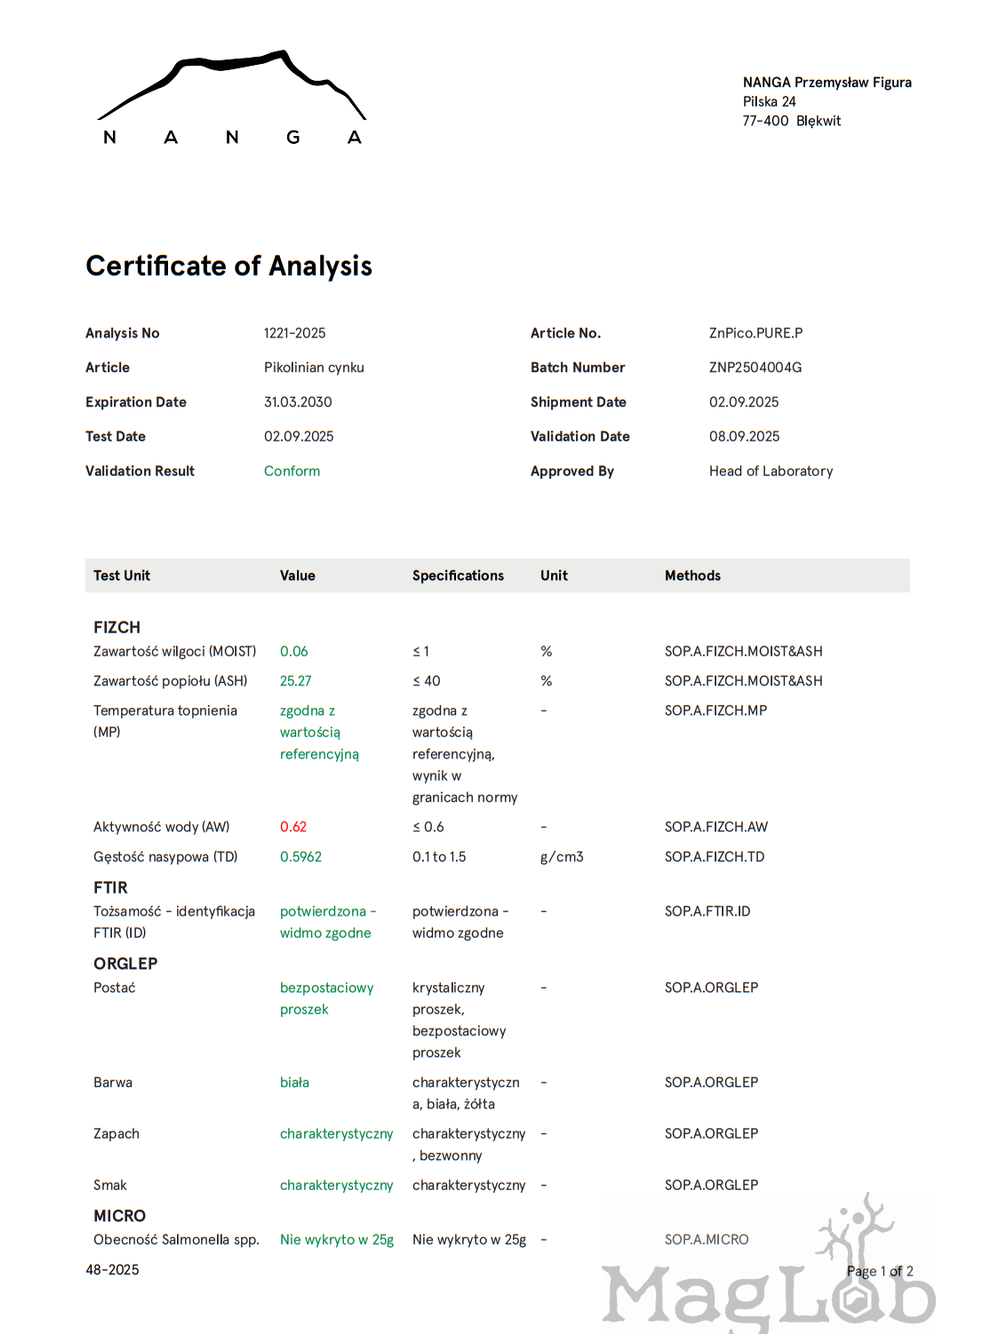Select analysis number 1221-2025
The image size is (1000, 1334).
pyautogui.click(x=295, y=333)
